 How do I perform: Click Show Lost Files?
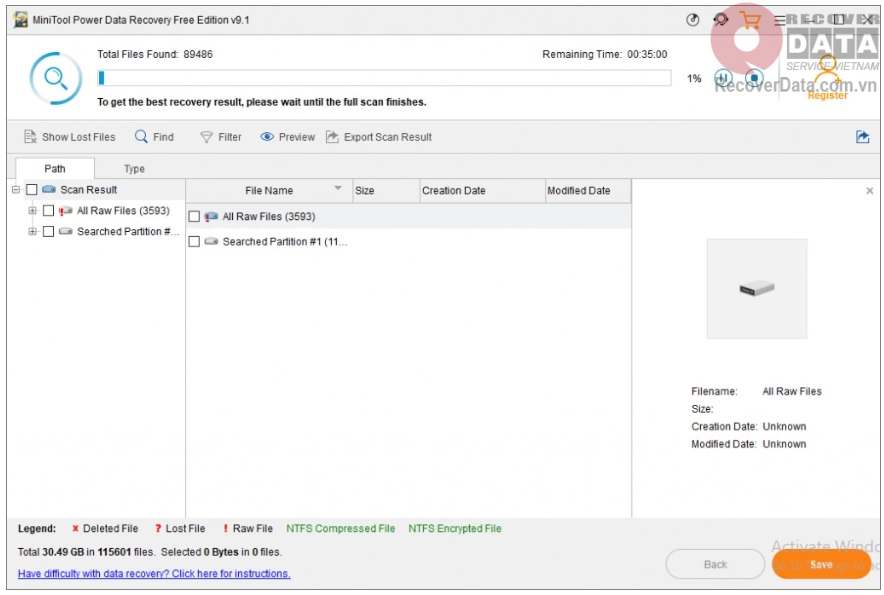[x=69, y=137]
